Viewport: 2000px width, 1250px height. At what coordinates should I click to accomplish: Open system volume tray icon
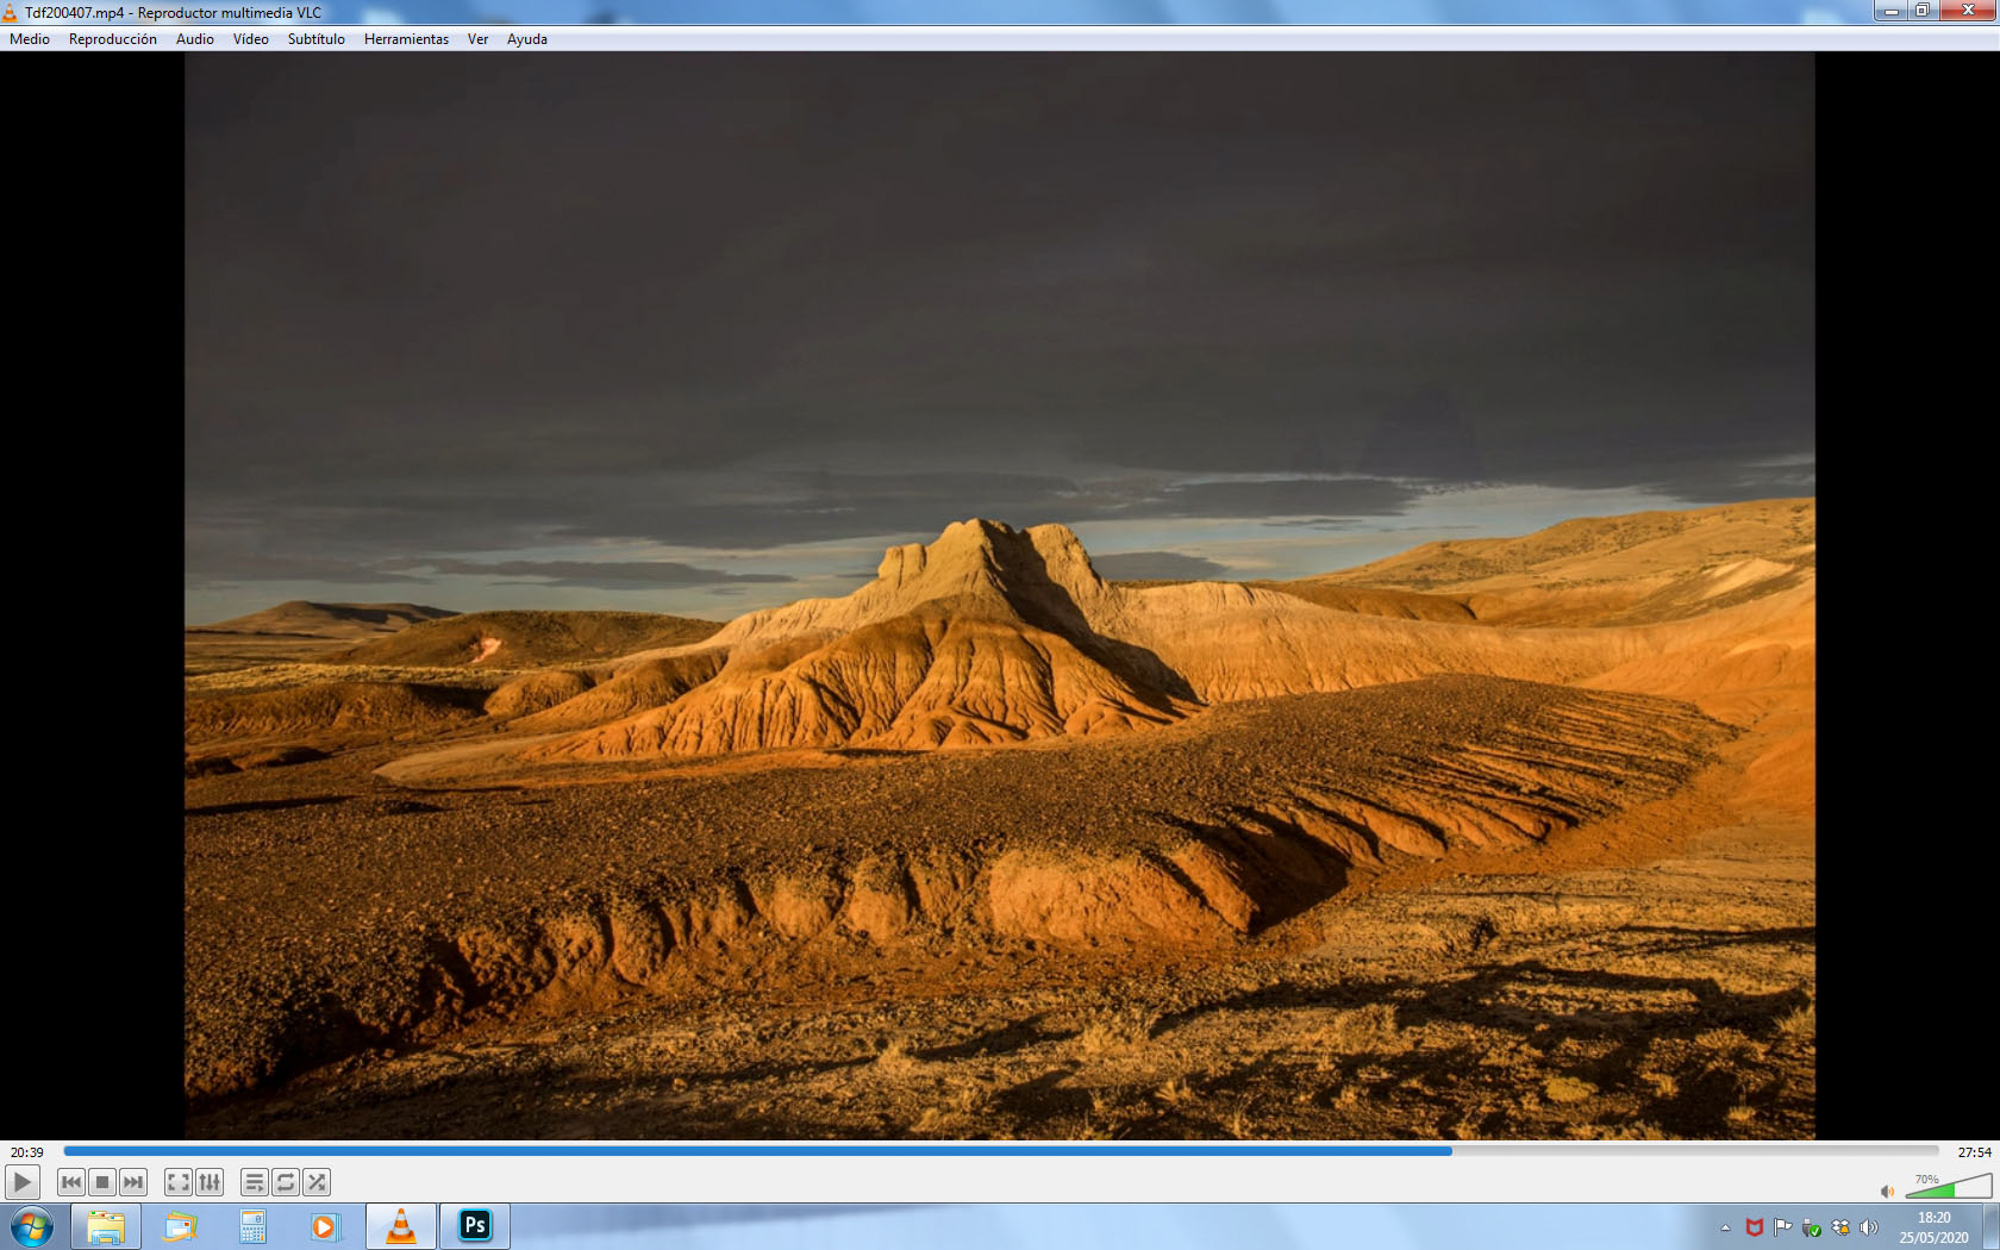(x=1868, y=1227)
